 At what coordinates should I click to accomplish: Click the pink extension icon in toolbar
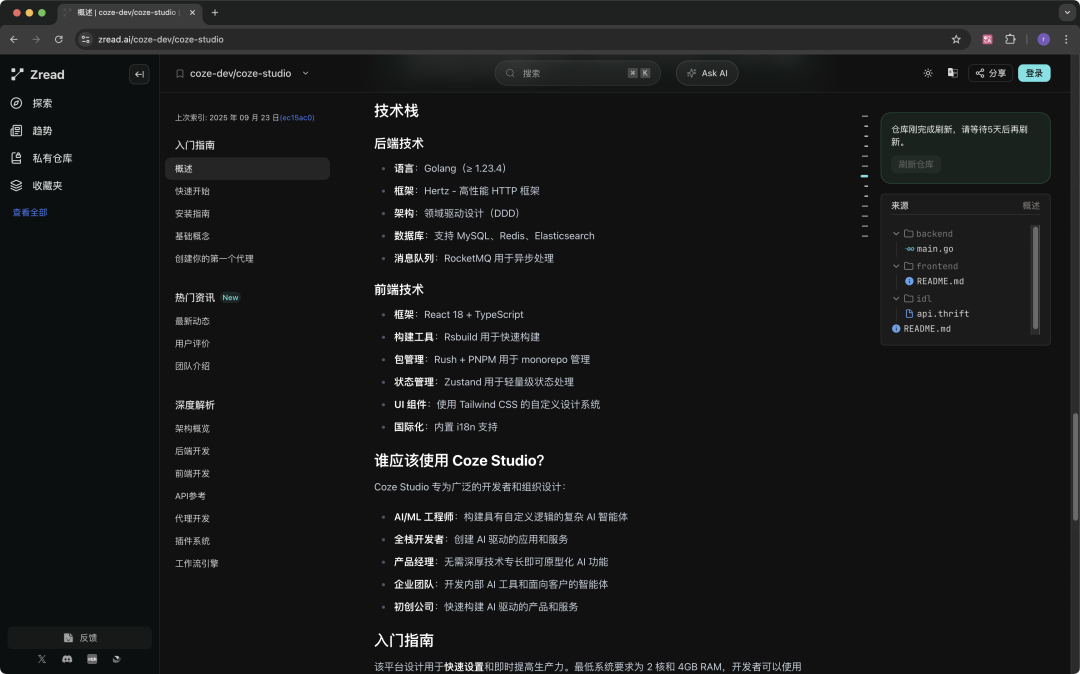point(987,39)
